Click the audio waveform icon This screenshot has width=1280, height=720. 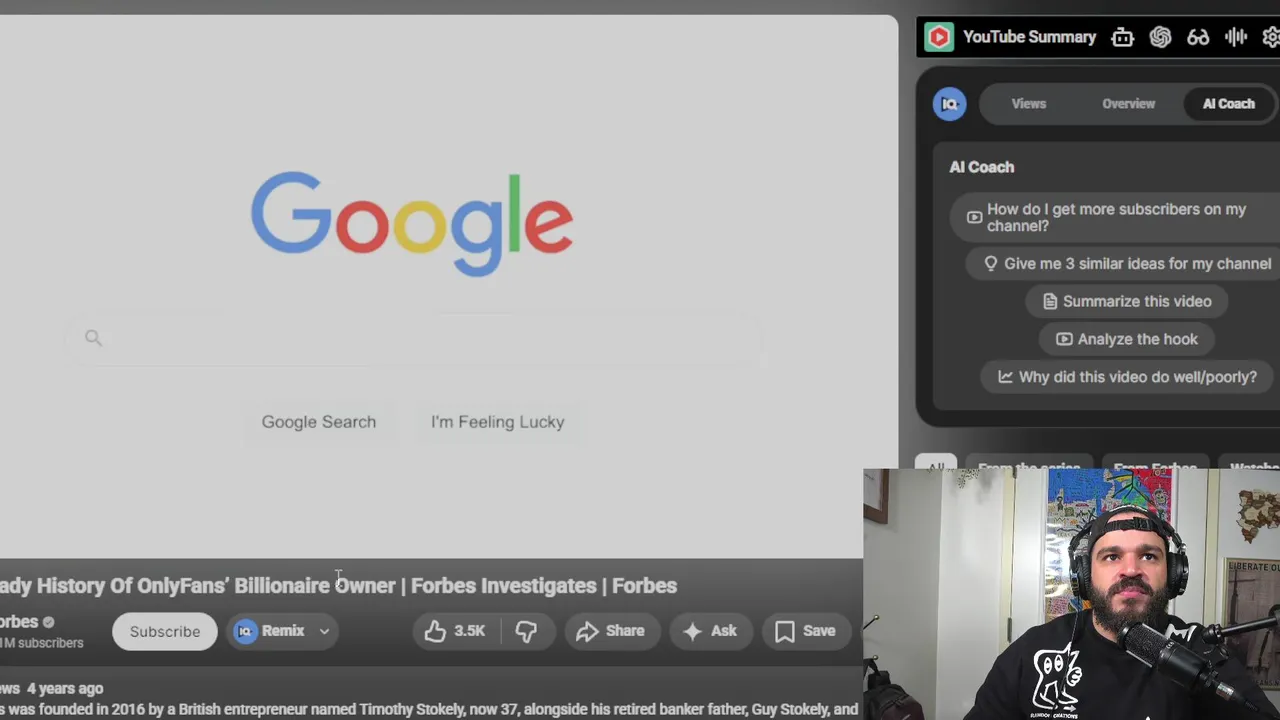[x=1236, y=37]
